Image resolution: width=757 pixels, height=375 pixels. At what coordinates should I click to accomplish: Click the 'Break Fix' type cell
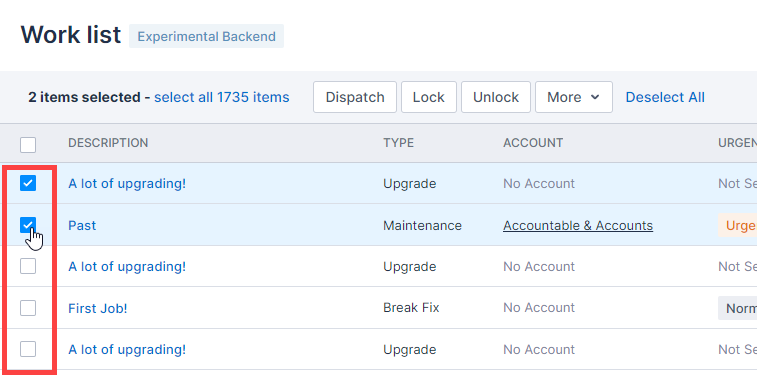point(411,308)
